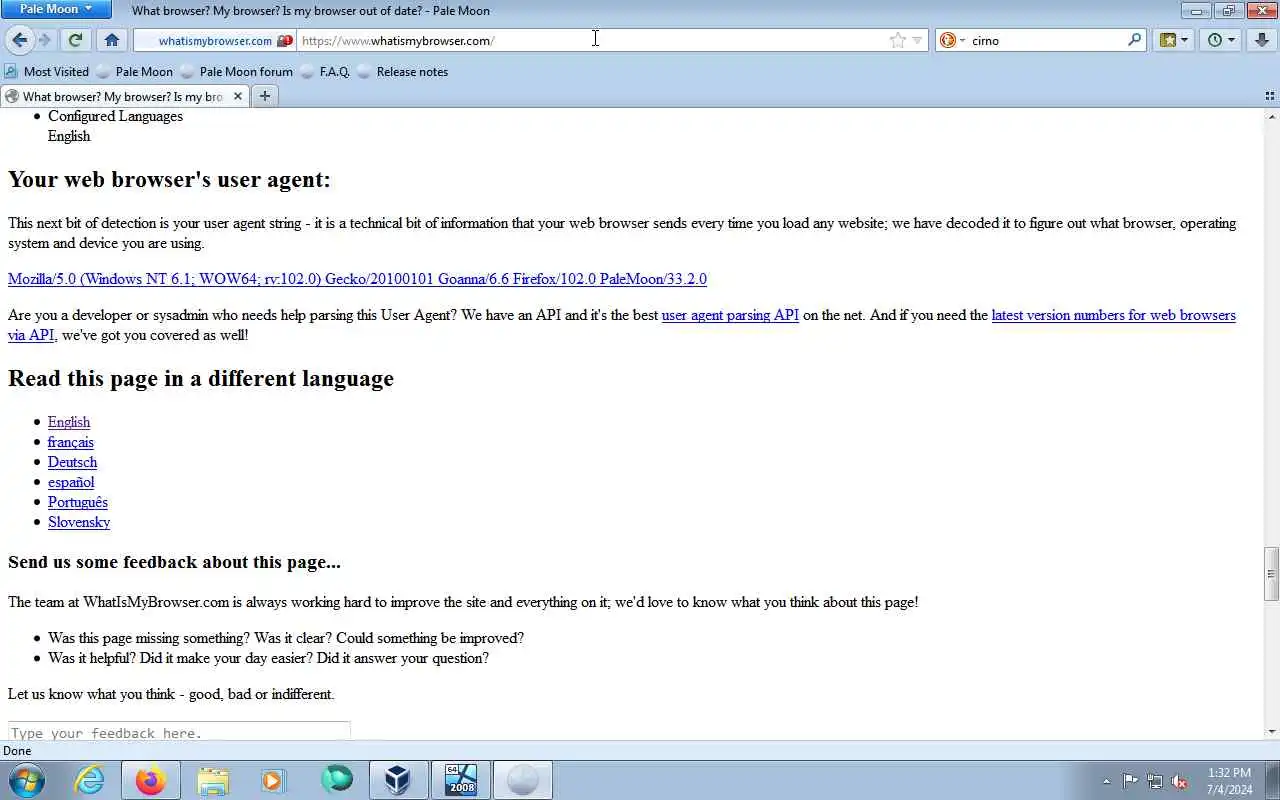Open the URL history dropdown arrow
The image size is (1280, 800).
[x=917, y=41]
